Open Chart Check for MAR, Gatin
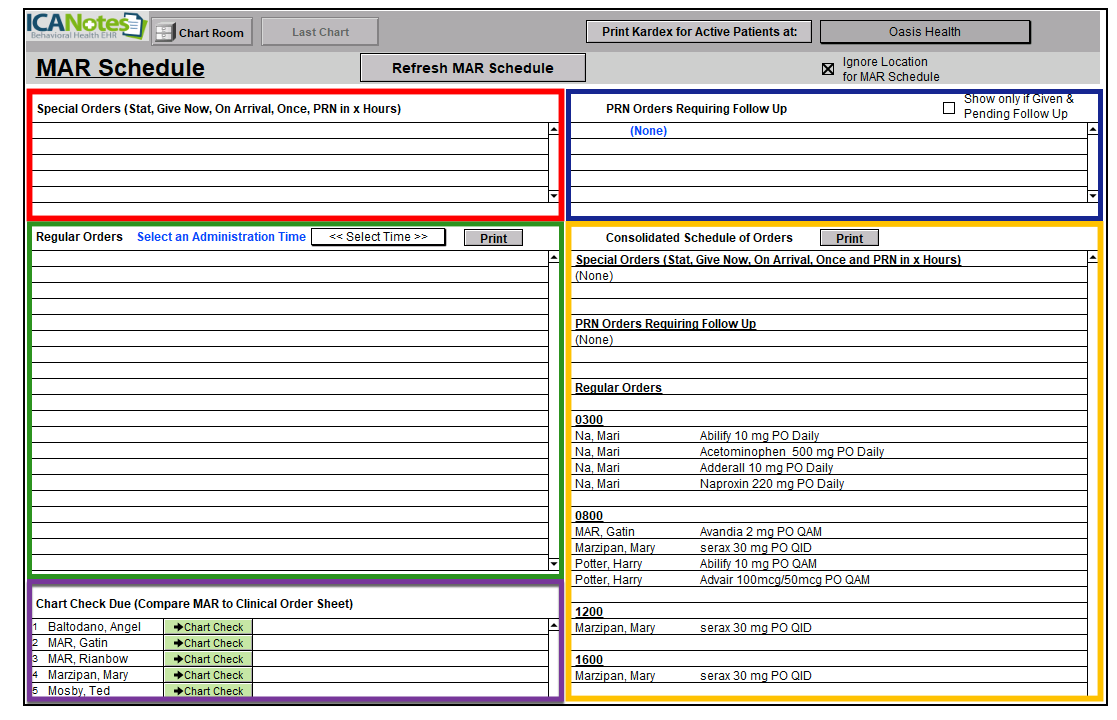This screenshot has height=720, width=1117. pyautogui.click(x=208, y=643)
